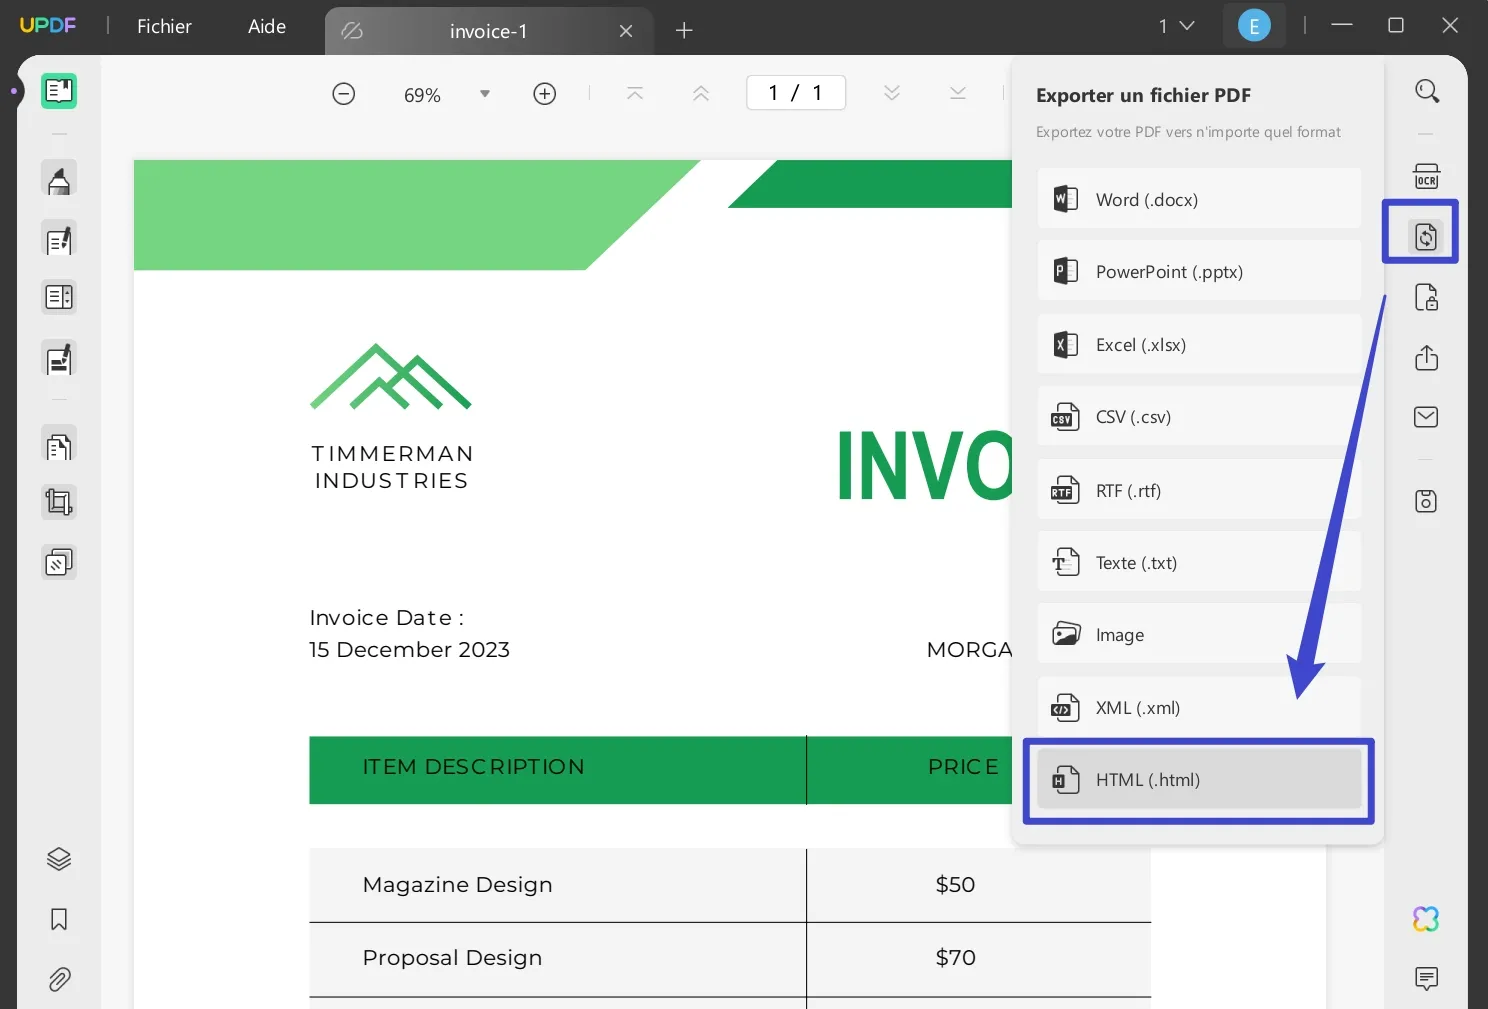Jump to the last page
The image size is (1488, 1009).
point(958,93)
